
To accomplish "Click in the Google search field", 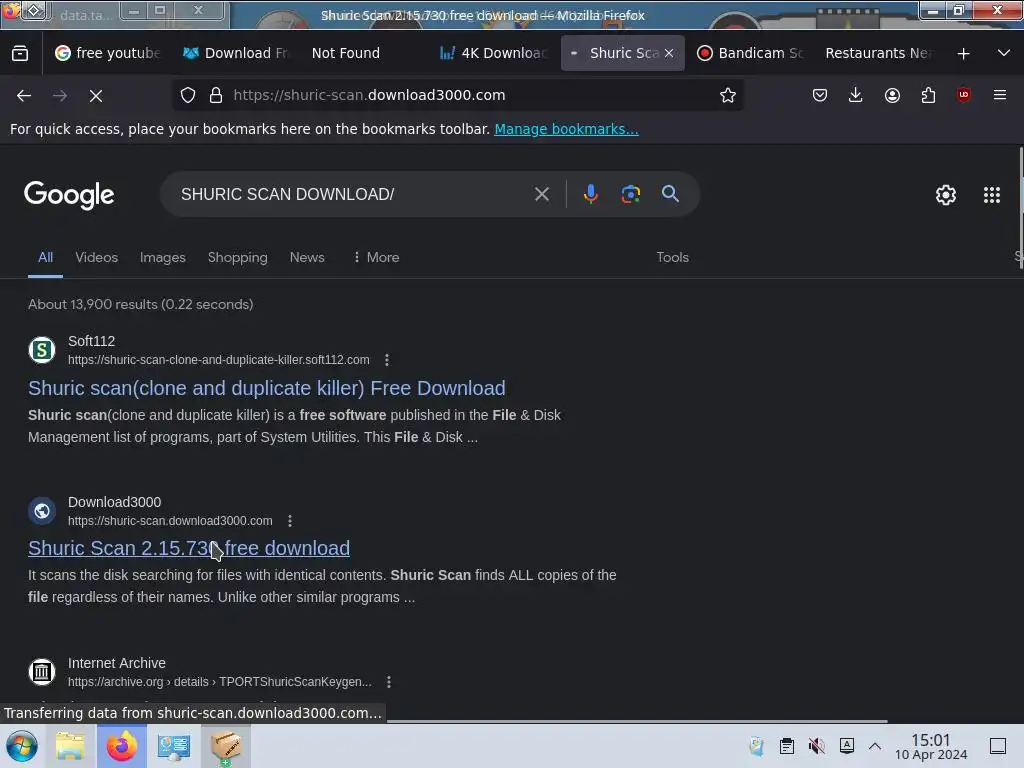I will pyautogui.click(x=353, y=194).
